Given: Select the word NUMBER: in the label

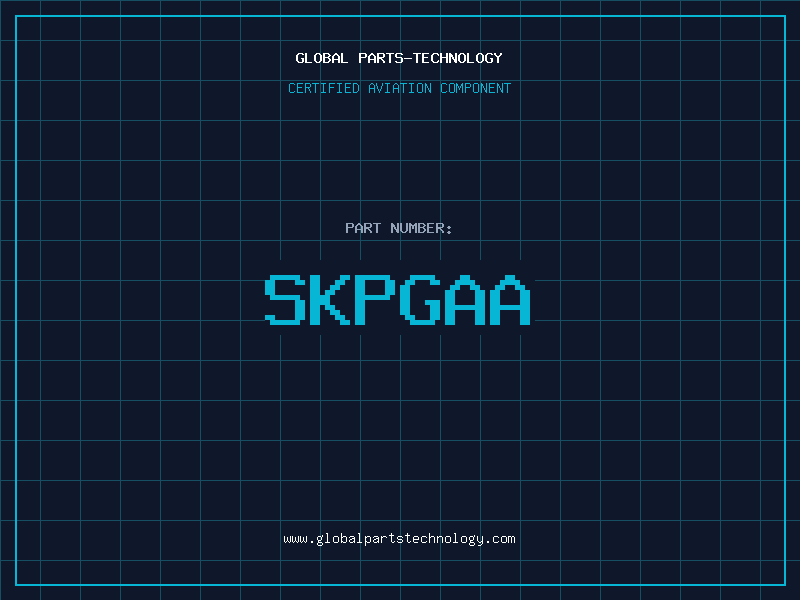Looking at the screenshot, I should click(421, 228).
